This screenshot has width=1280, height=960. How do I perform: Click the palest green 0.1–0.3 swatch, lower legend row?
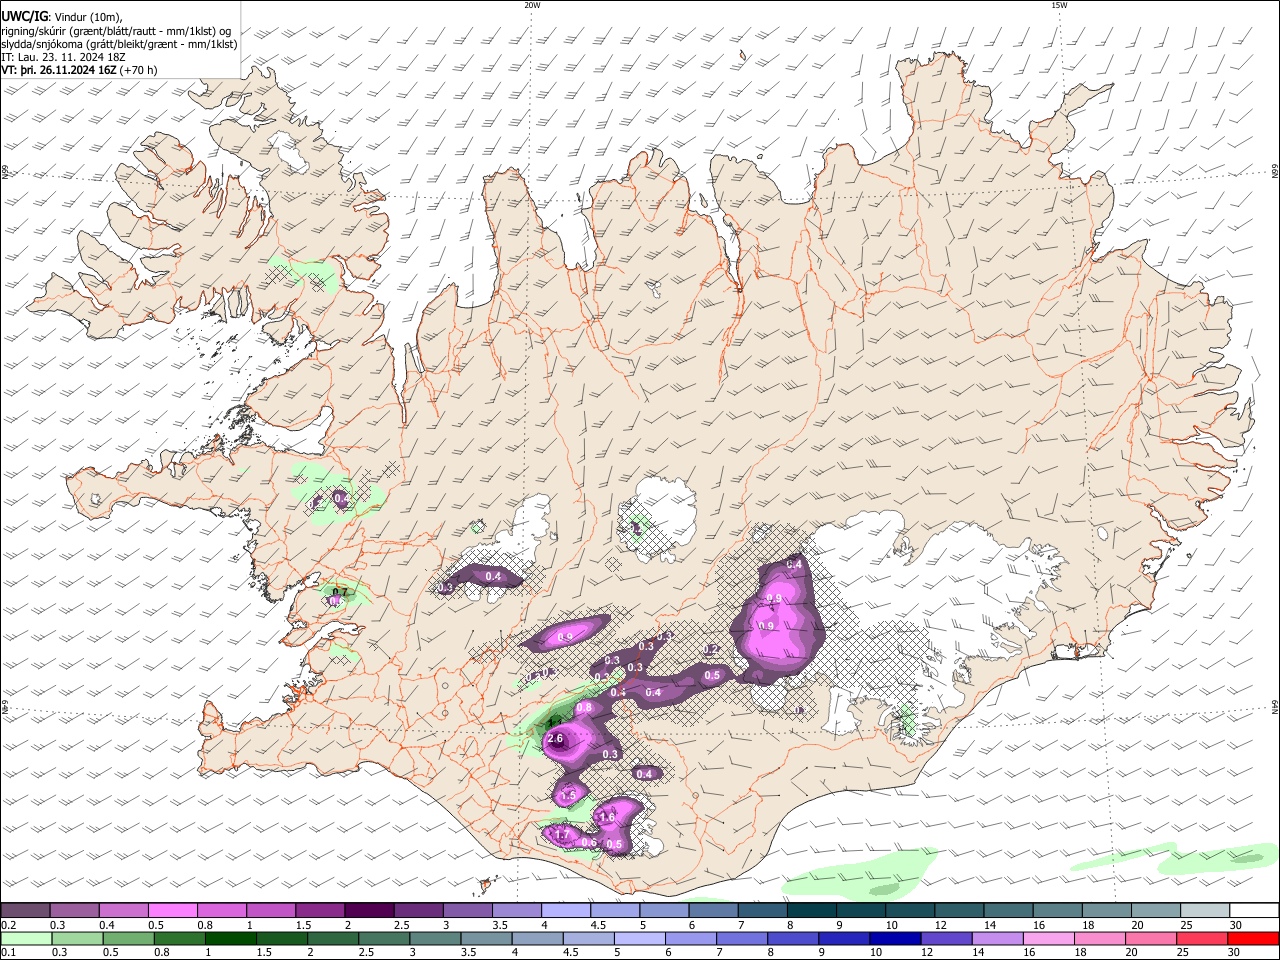point(26,938)
